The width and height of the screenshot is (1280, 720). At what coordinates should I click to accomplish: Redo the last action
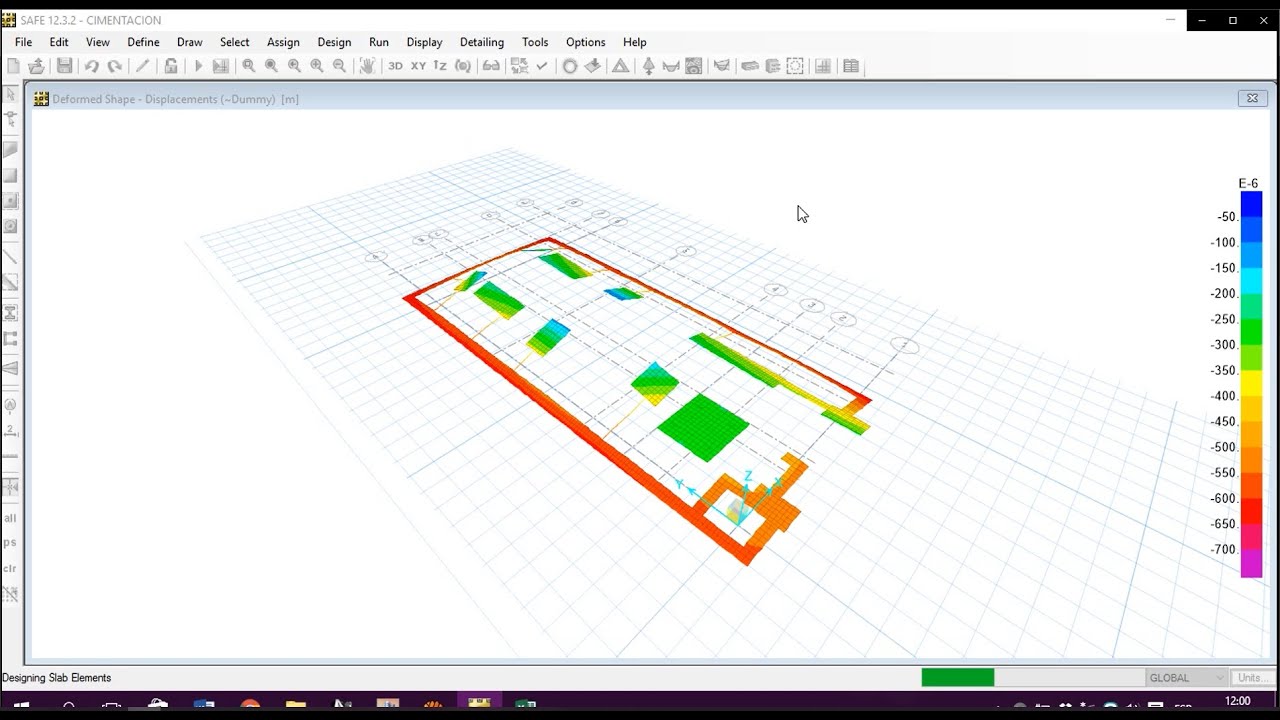click(x=115, y=66)
